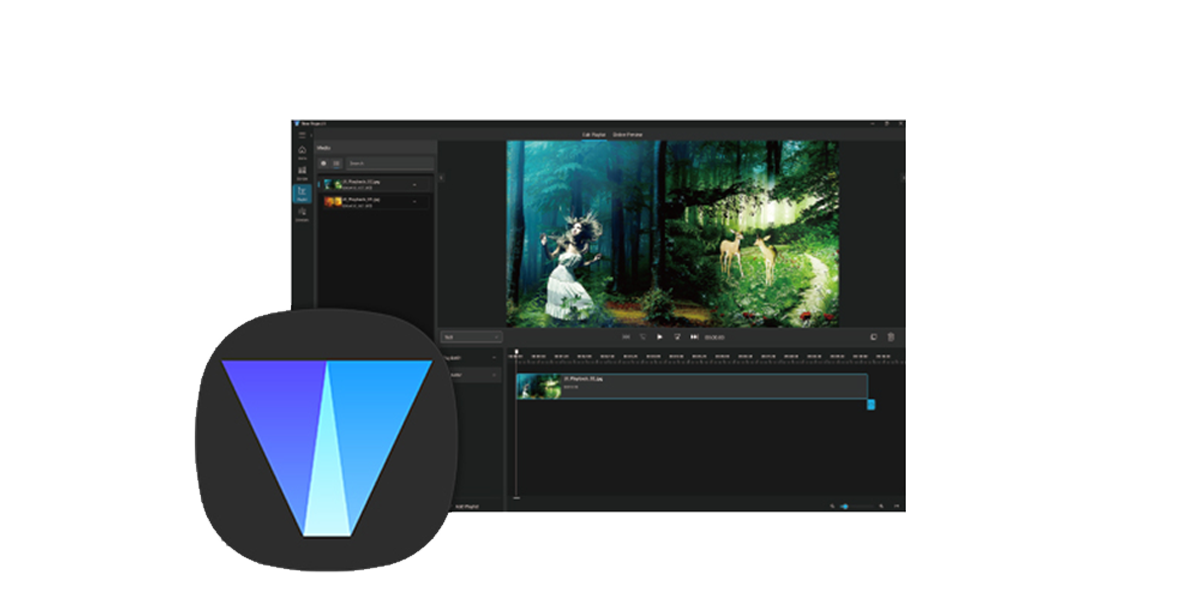
Task: Open the sidebar hamburger menu icon
Action: click(302, 132)
